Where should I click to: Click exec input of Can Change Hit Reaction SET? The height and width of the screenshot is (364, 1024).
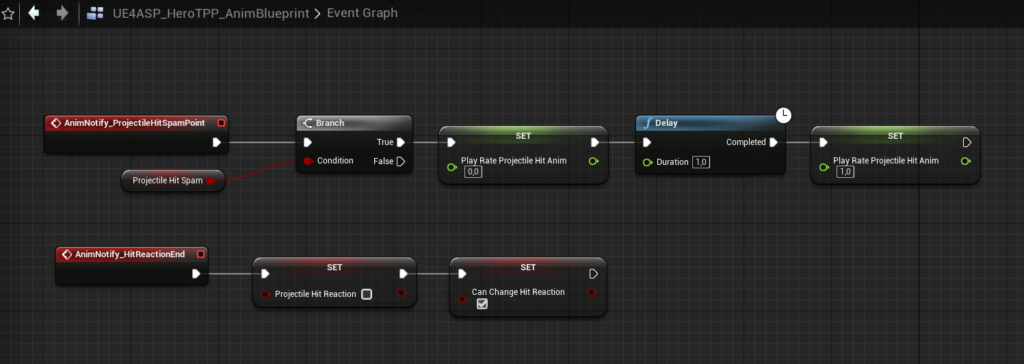(x=462, y=274)
